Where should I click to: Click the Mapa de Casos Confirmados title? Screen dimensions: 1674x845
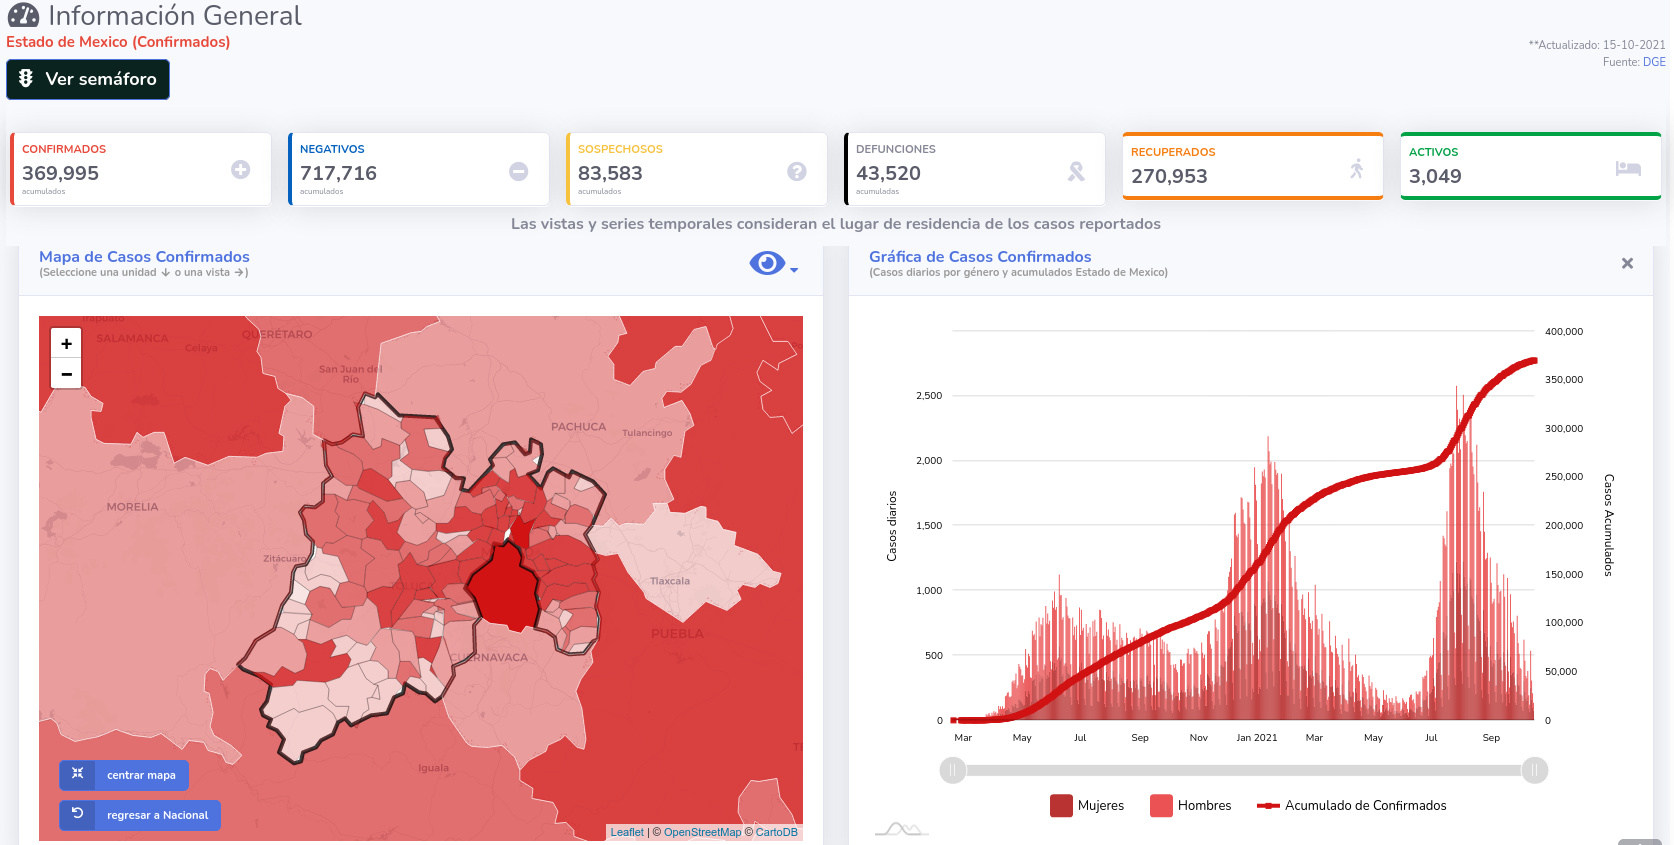click(144, 257)
